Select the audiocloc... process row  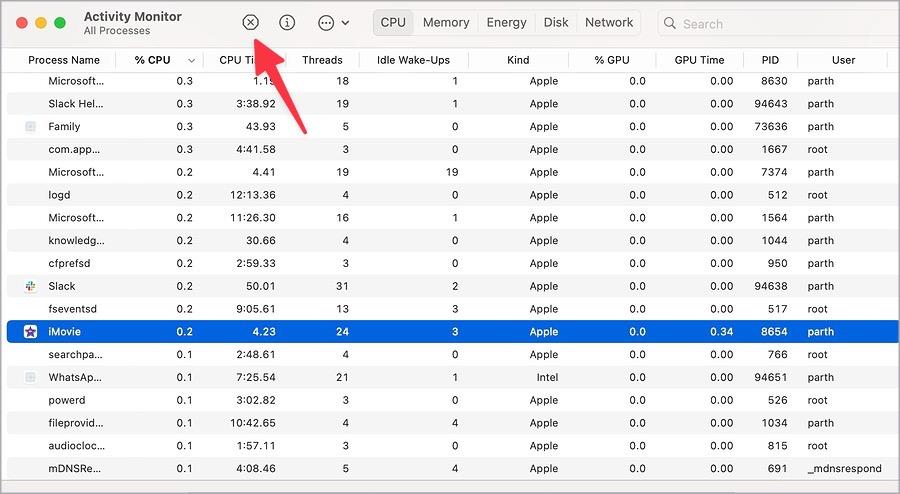[x=453, y=446]
